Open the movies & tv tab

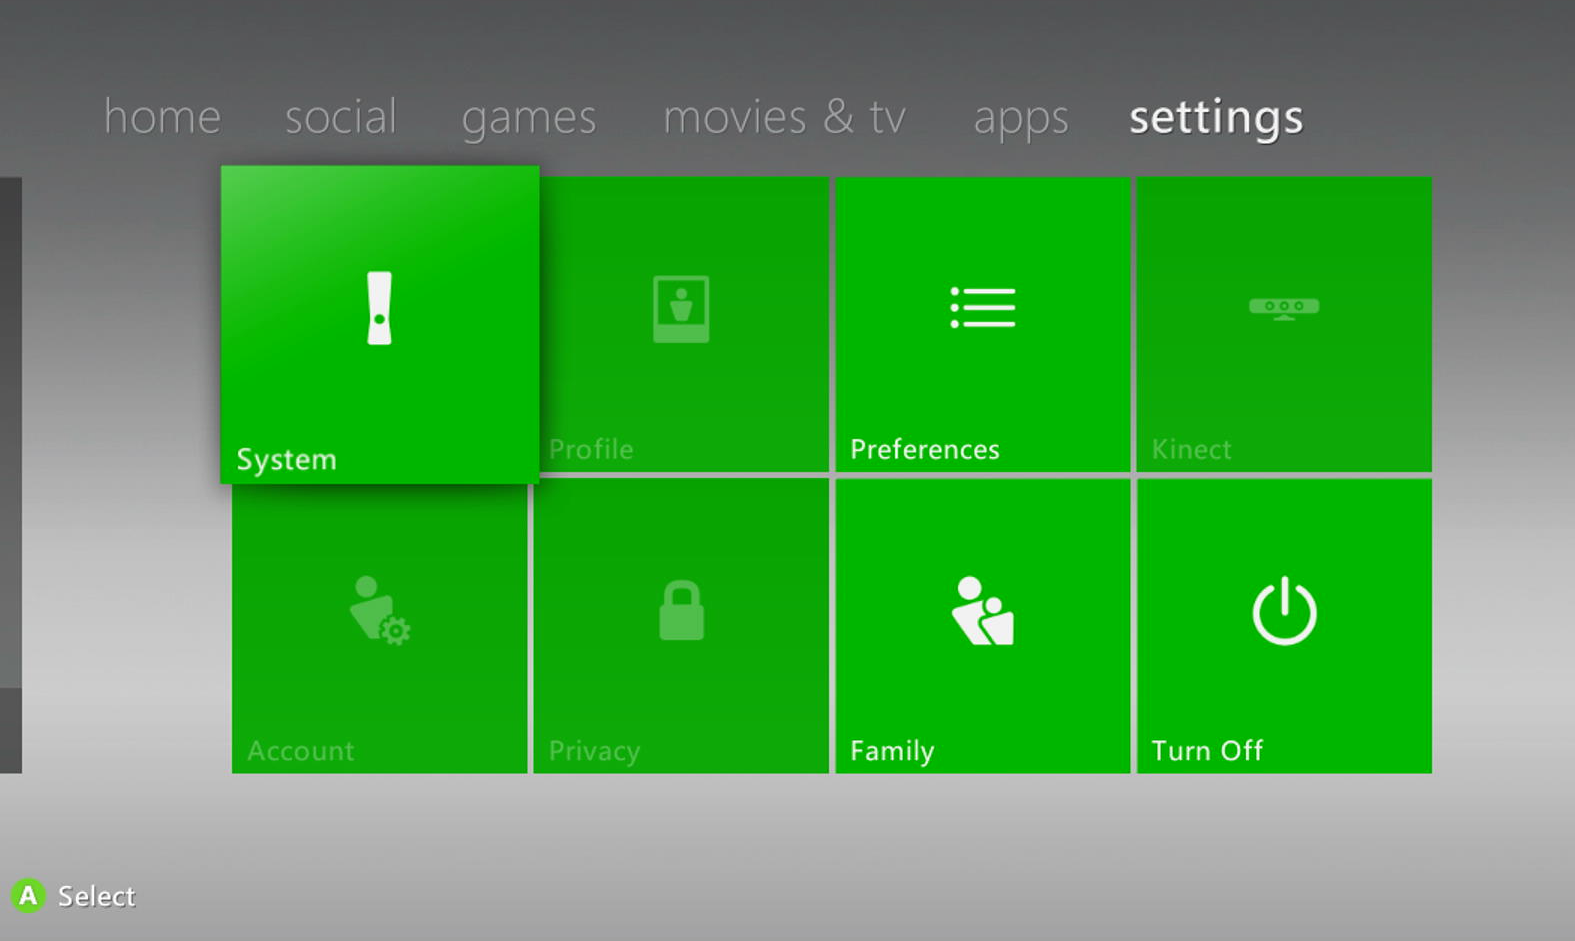point(785,117)
